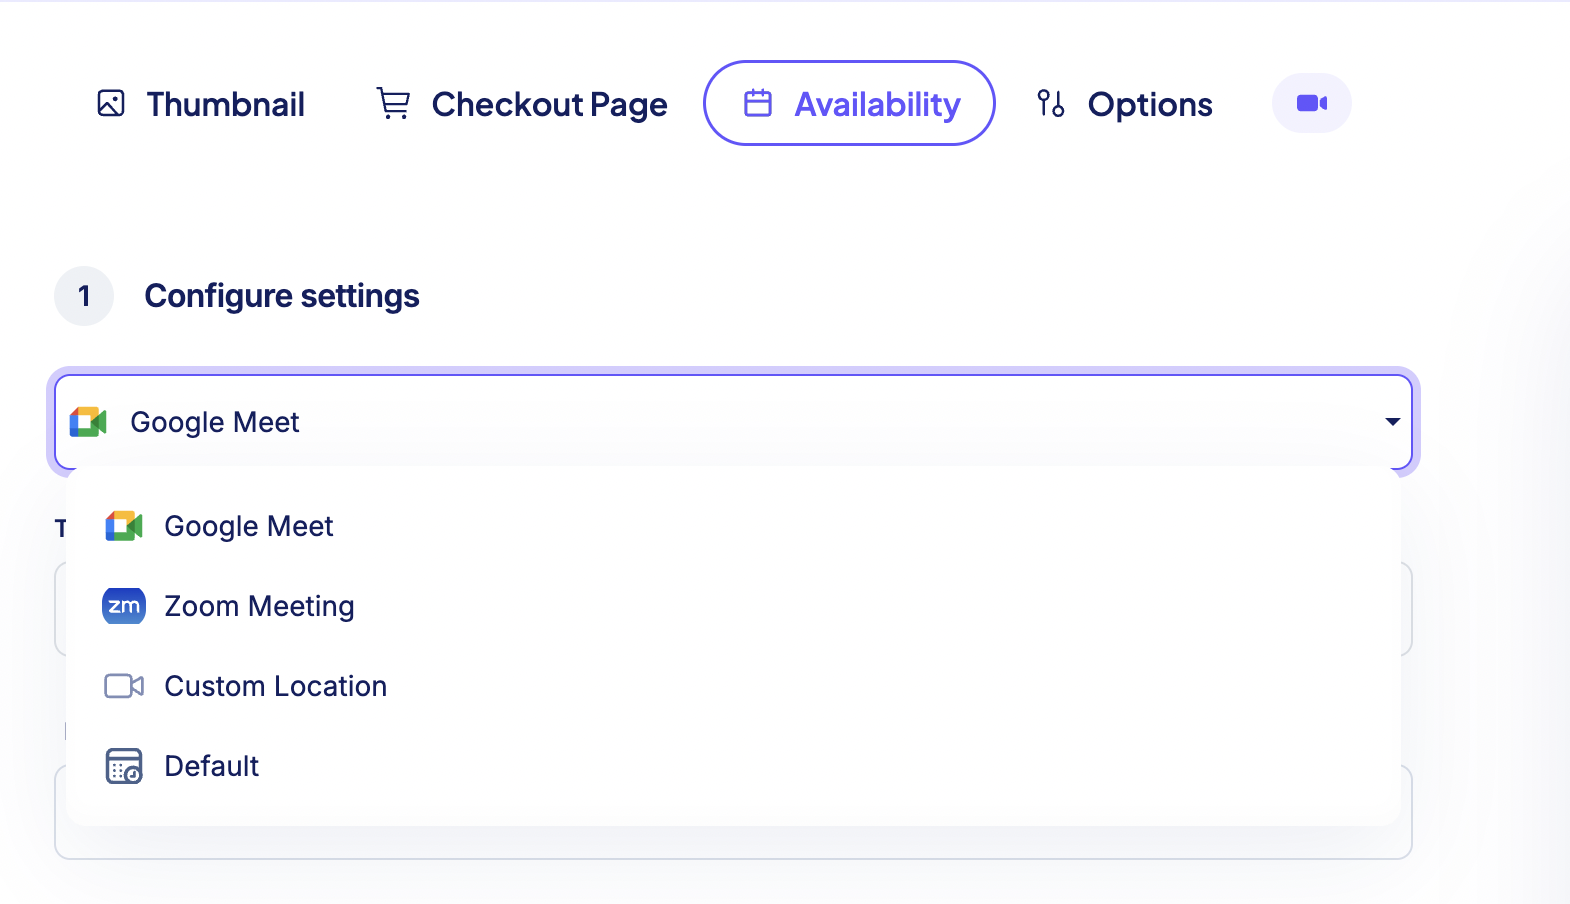The image size is (1570, 904).
Task: Pick the Default location option
Action: [x=733, y=766]
